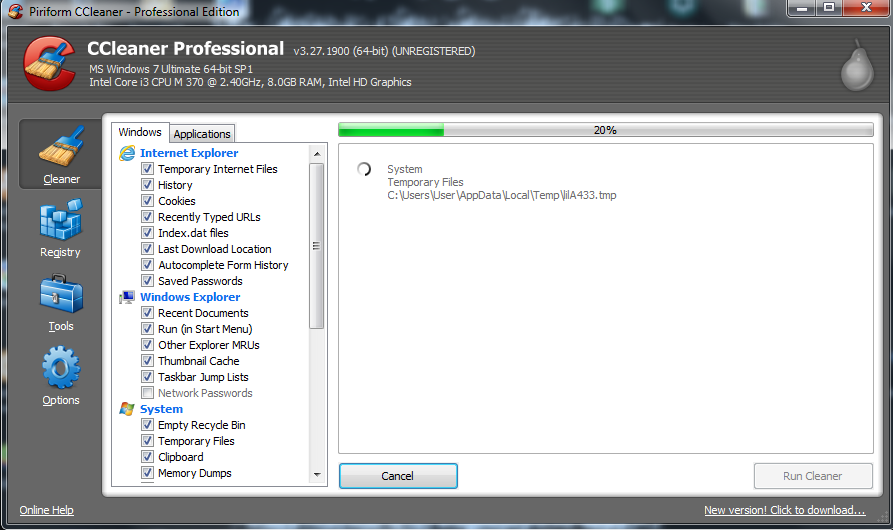The image size is (893, 530).
Task: Click the System category Windows flag icon
Action: click(x=127, y=409)
